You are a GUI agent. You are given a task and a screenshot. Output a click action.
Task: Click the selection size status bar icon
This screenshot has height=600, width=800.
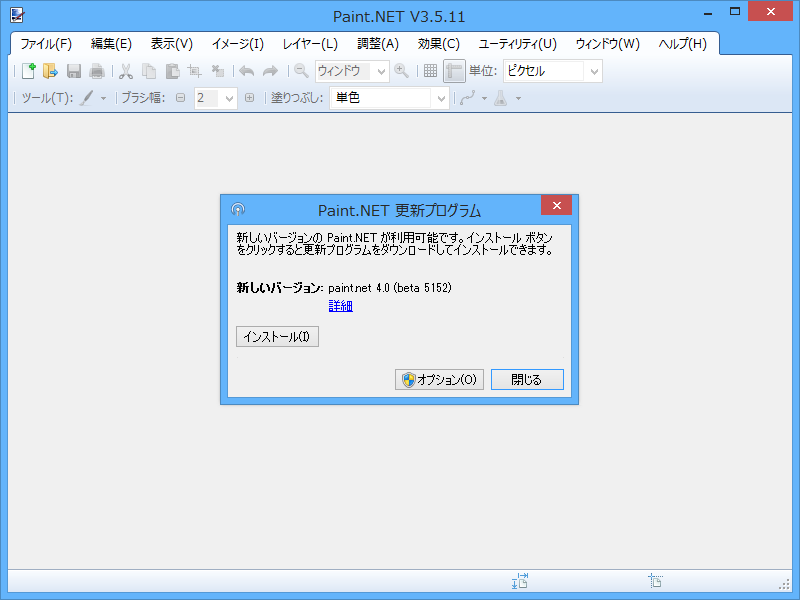520,581
